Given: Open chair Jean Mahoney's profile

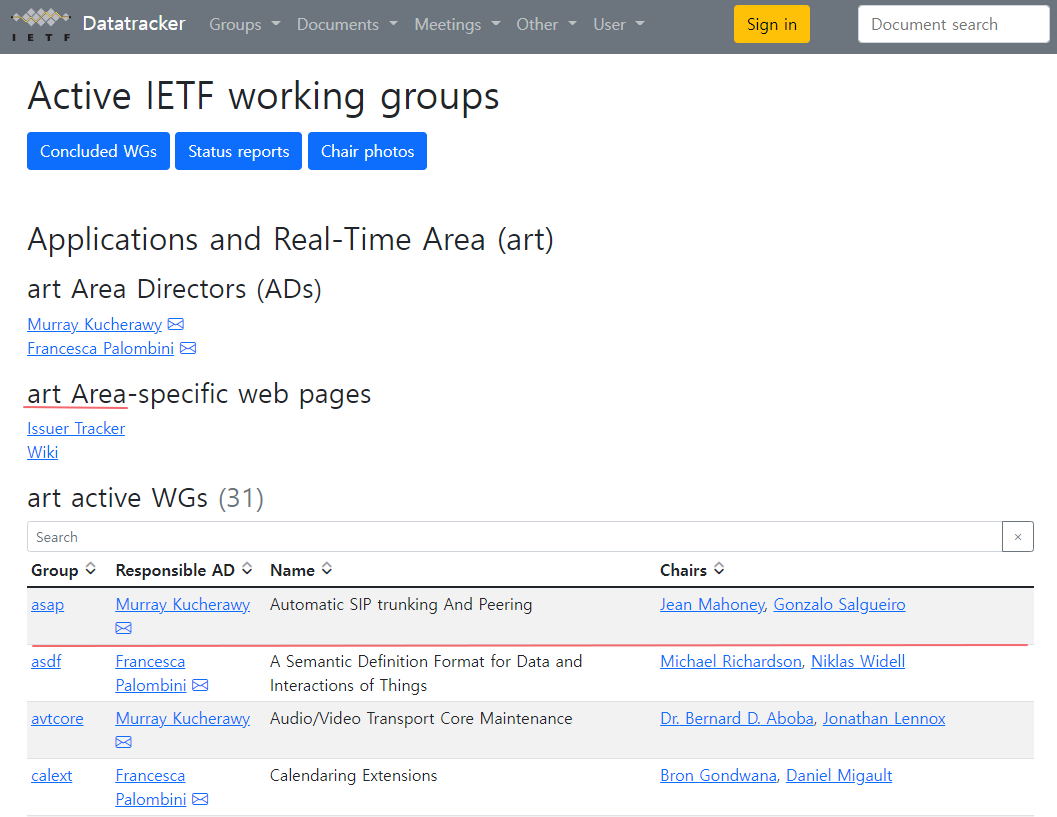Looking at the screenshot, I should pos(713,605).
